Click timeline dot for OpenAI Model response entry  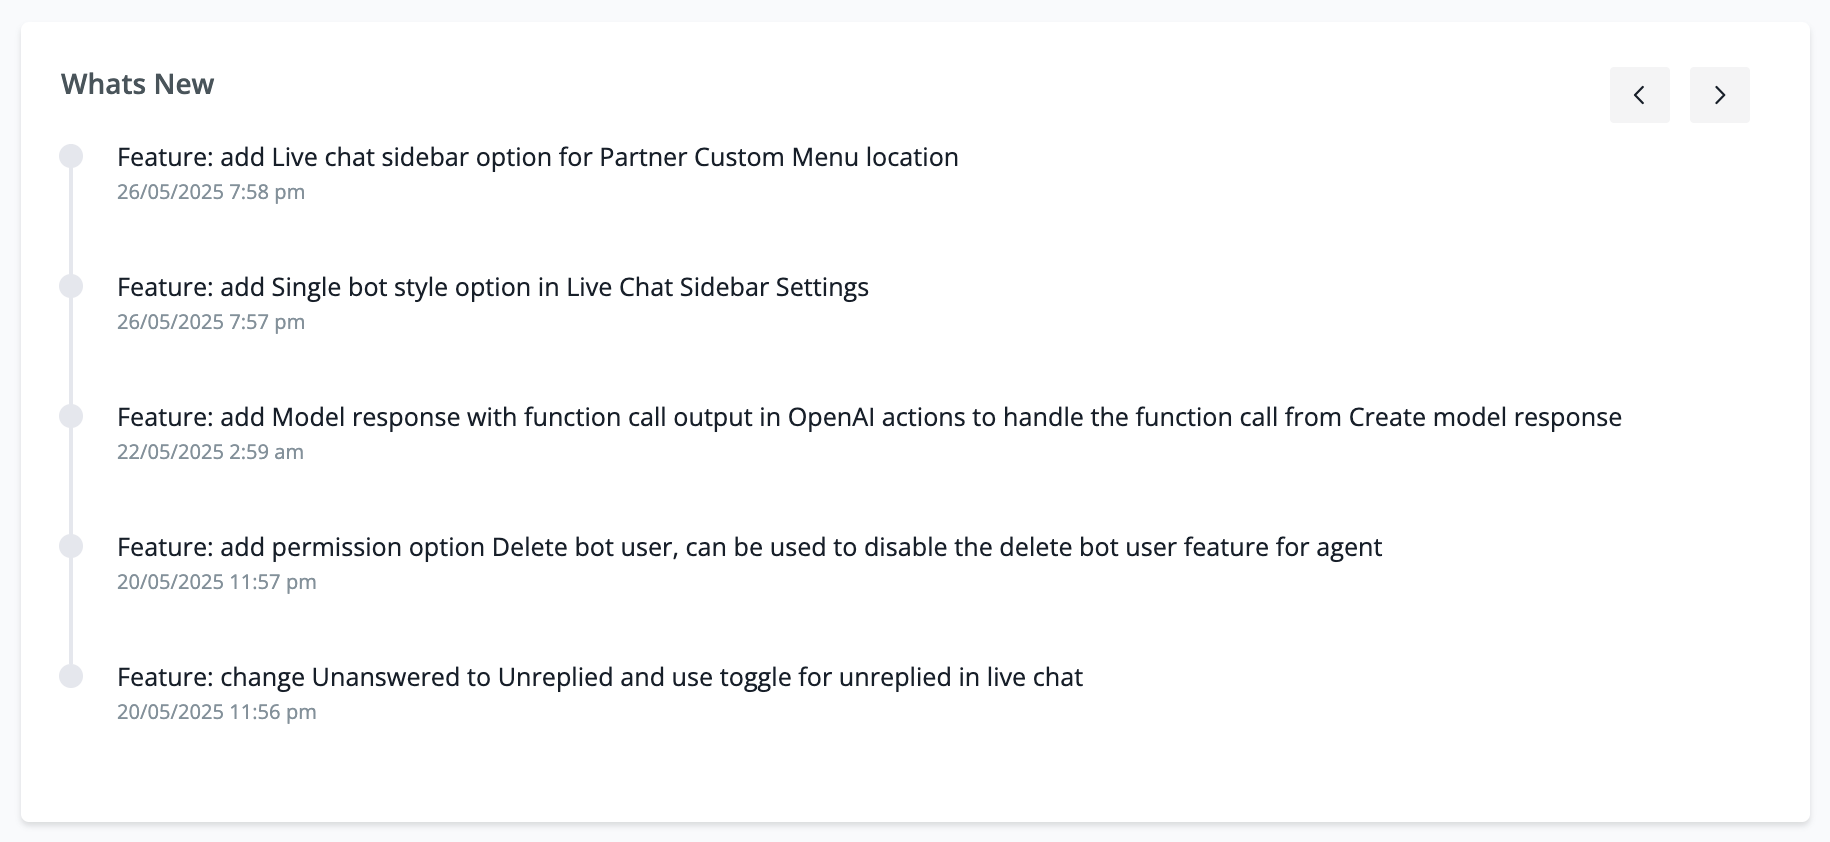coord(71,416)
